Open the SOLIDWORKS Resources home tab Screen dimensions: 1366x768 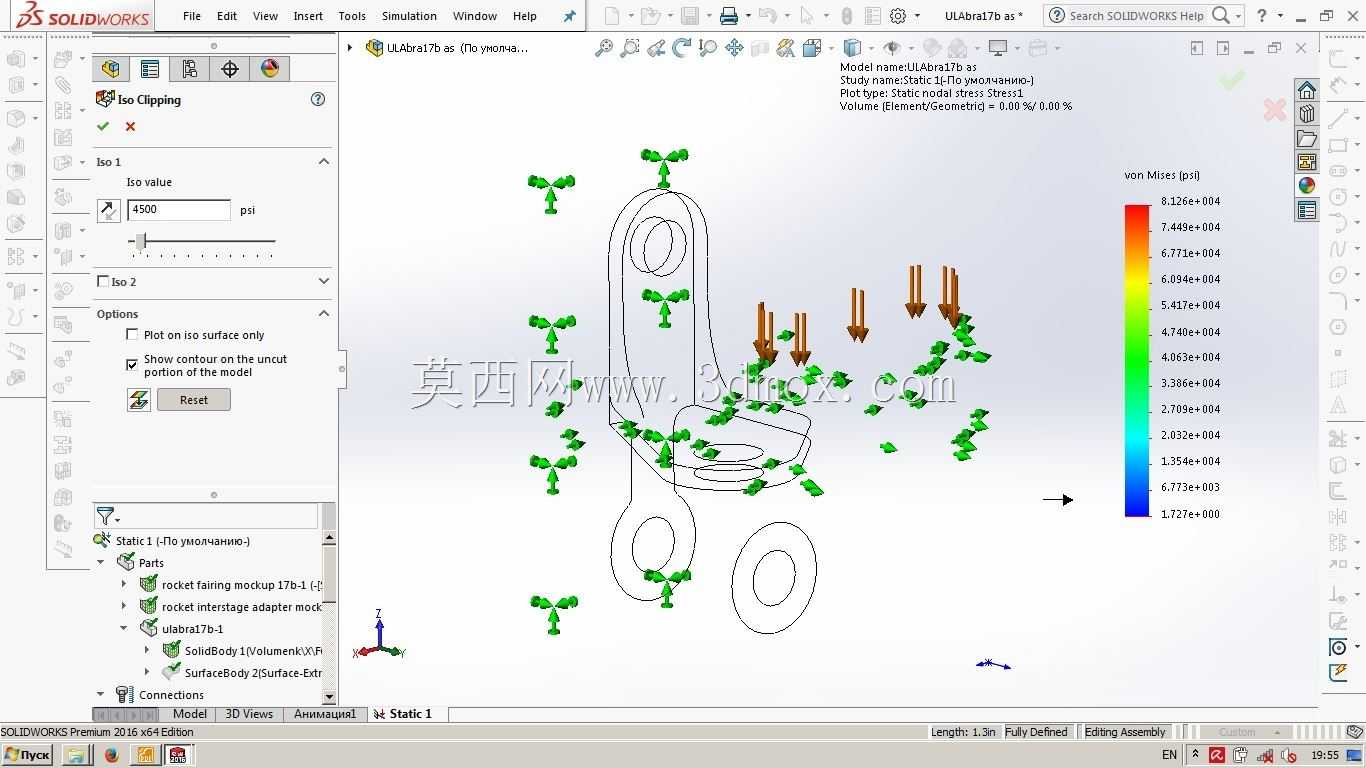(x=1307, y=89)
